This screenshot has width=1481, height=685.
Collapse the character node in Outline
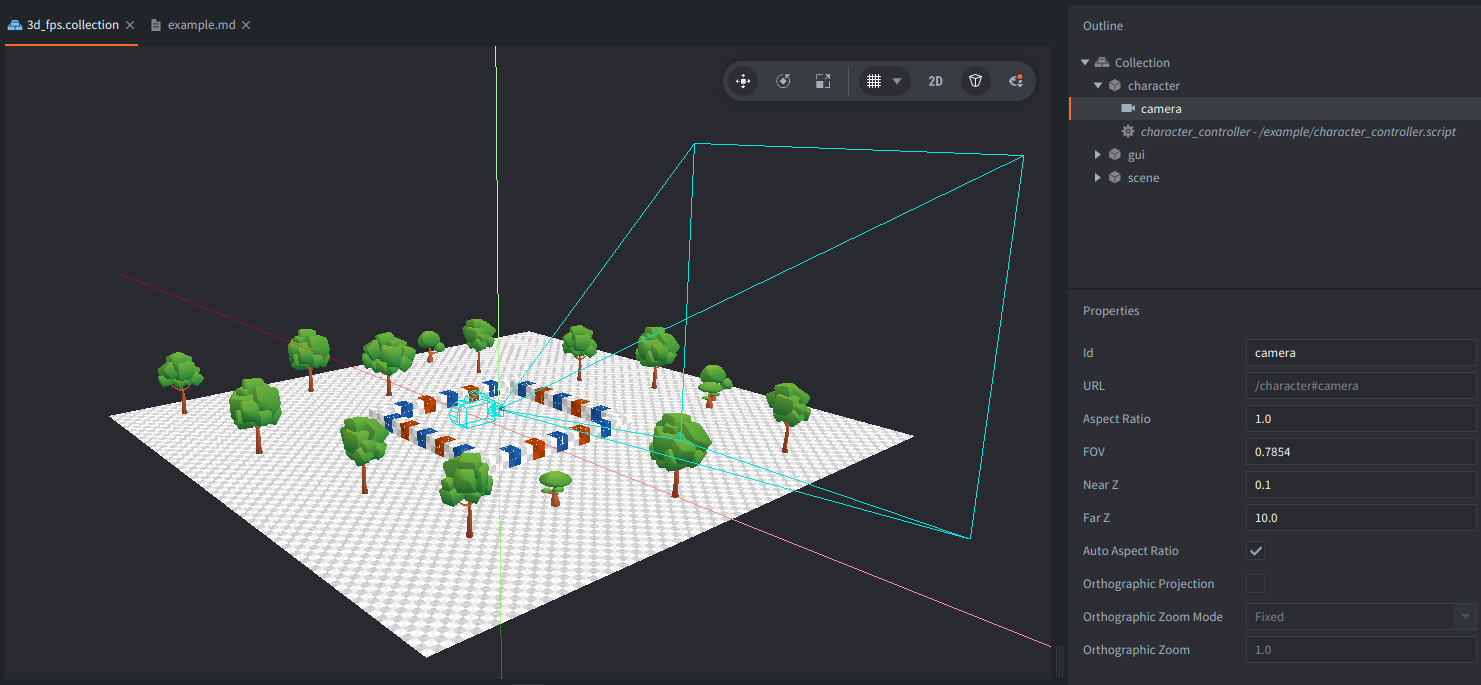click(1098, 86)
